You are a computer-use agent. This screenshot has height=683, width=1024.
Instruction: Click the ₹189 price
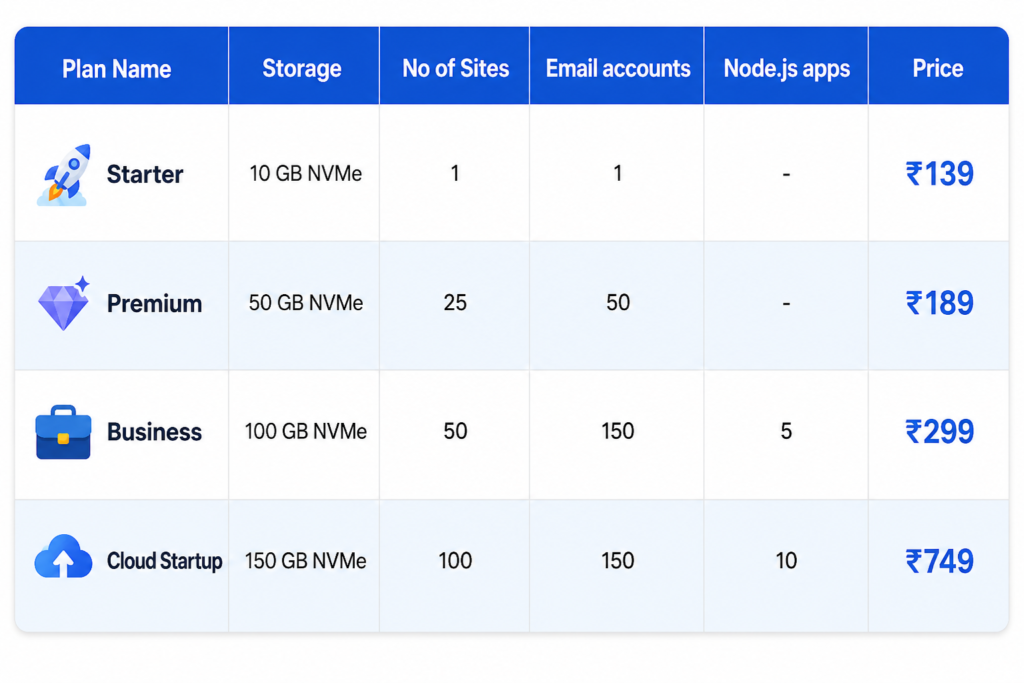coord(939,304)
